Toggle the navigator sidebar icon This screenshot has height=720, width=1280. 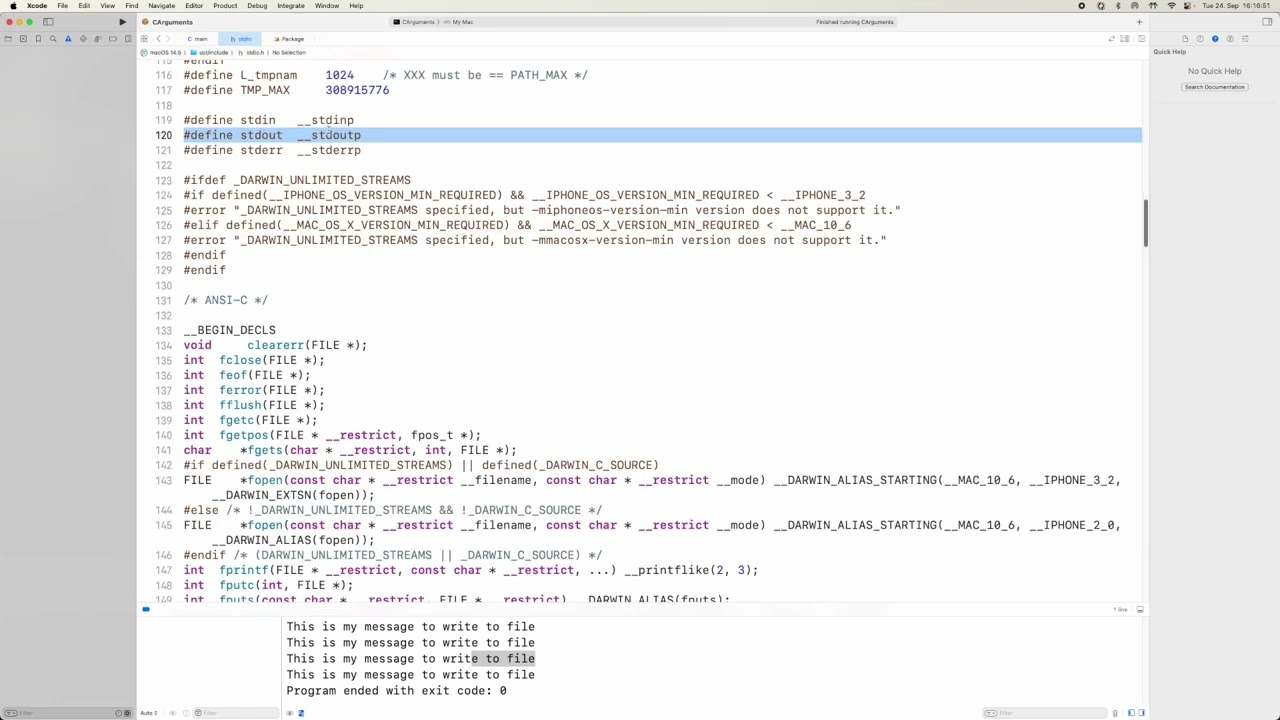48,22
